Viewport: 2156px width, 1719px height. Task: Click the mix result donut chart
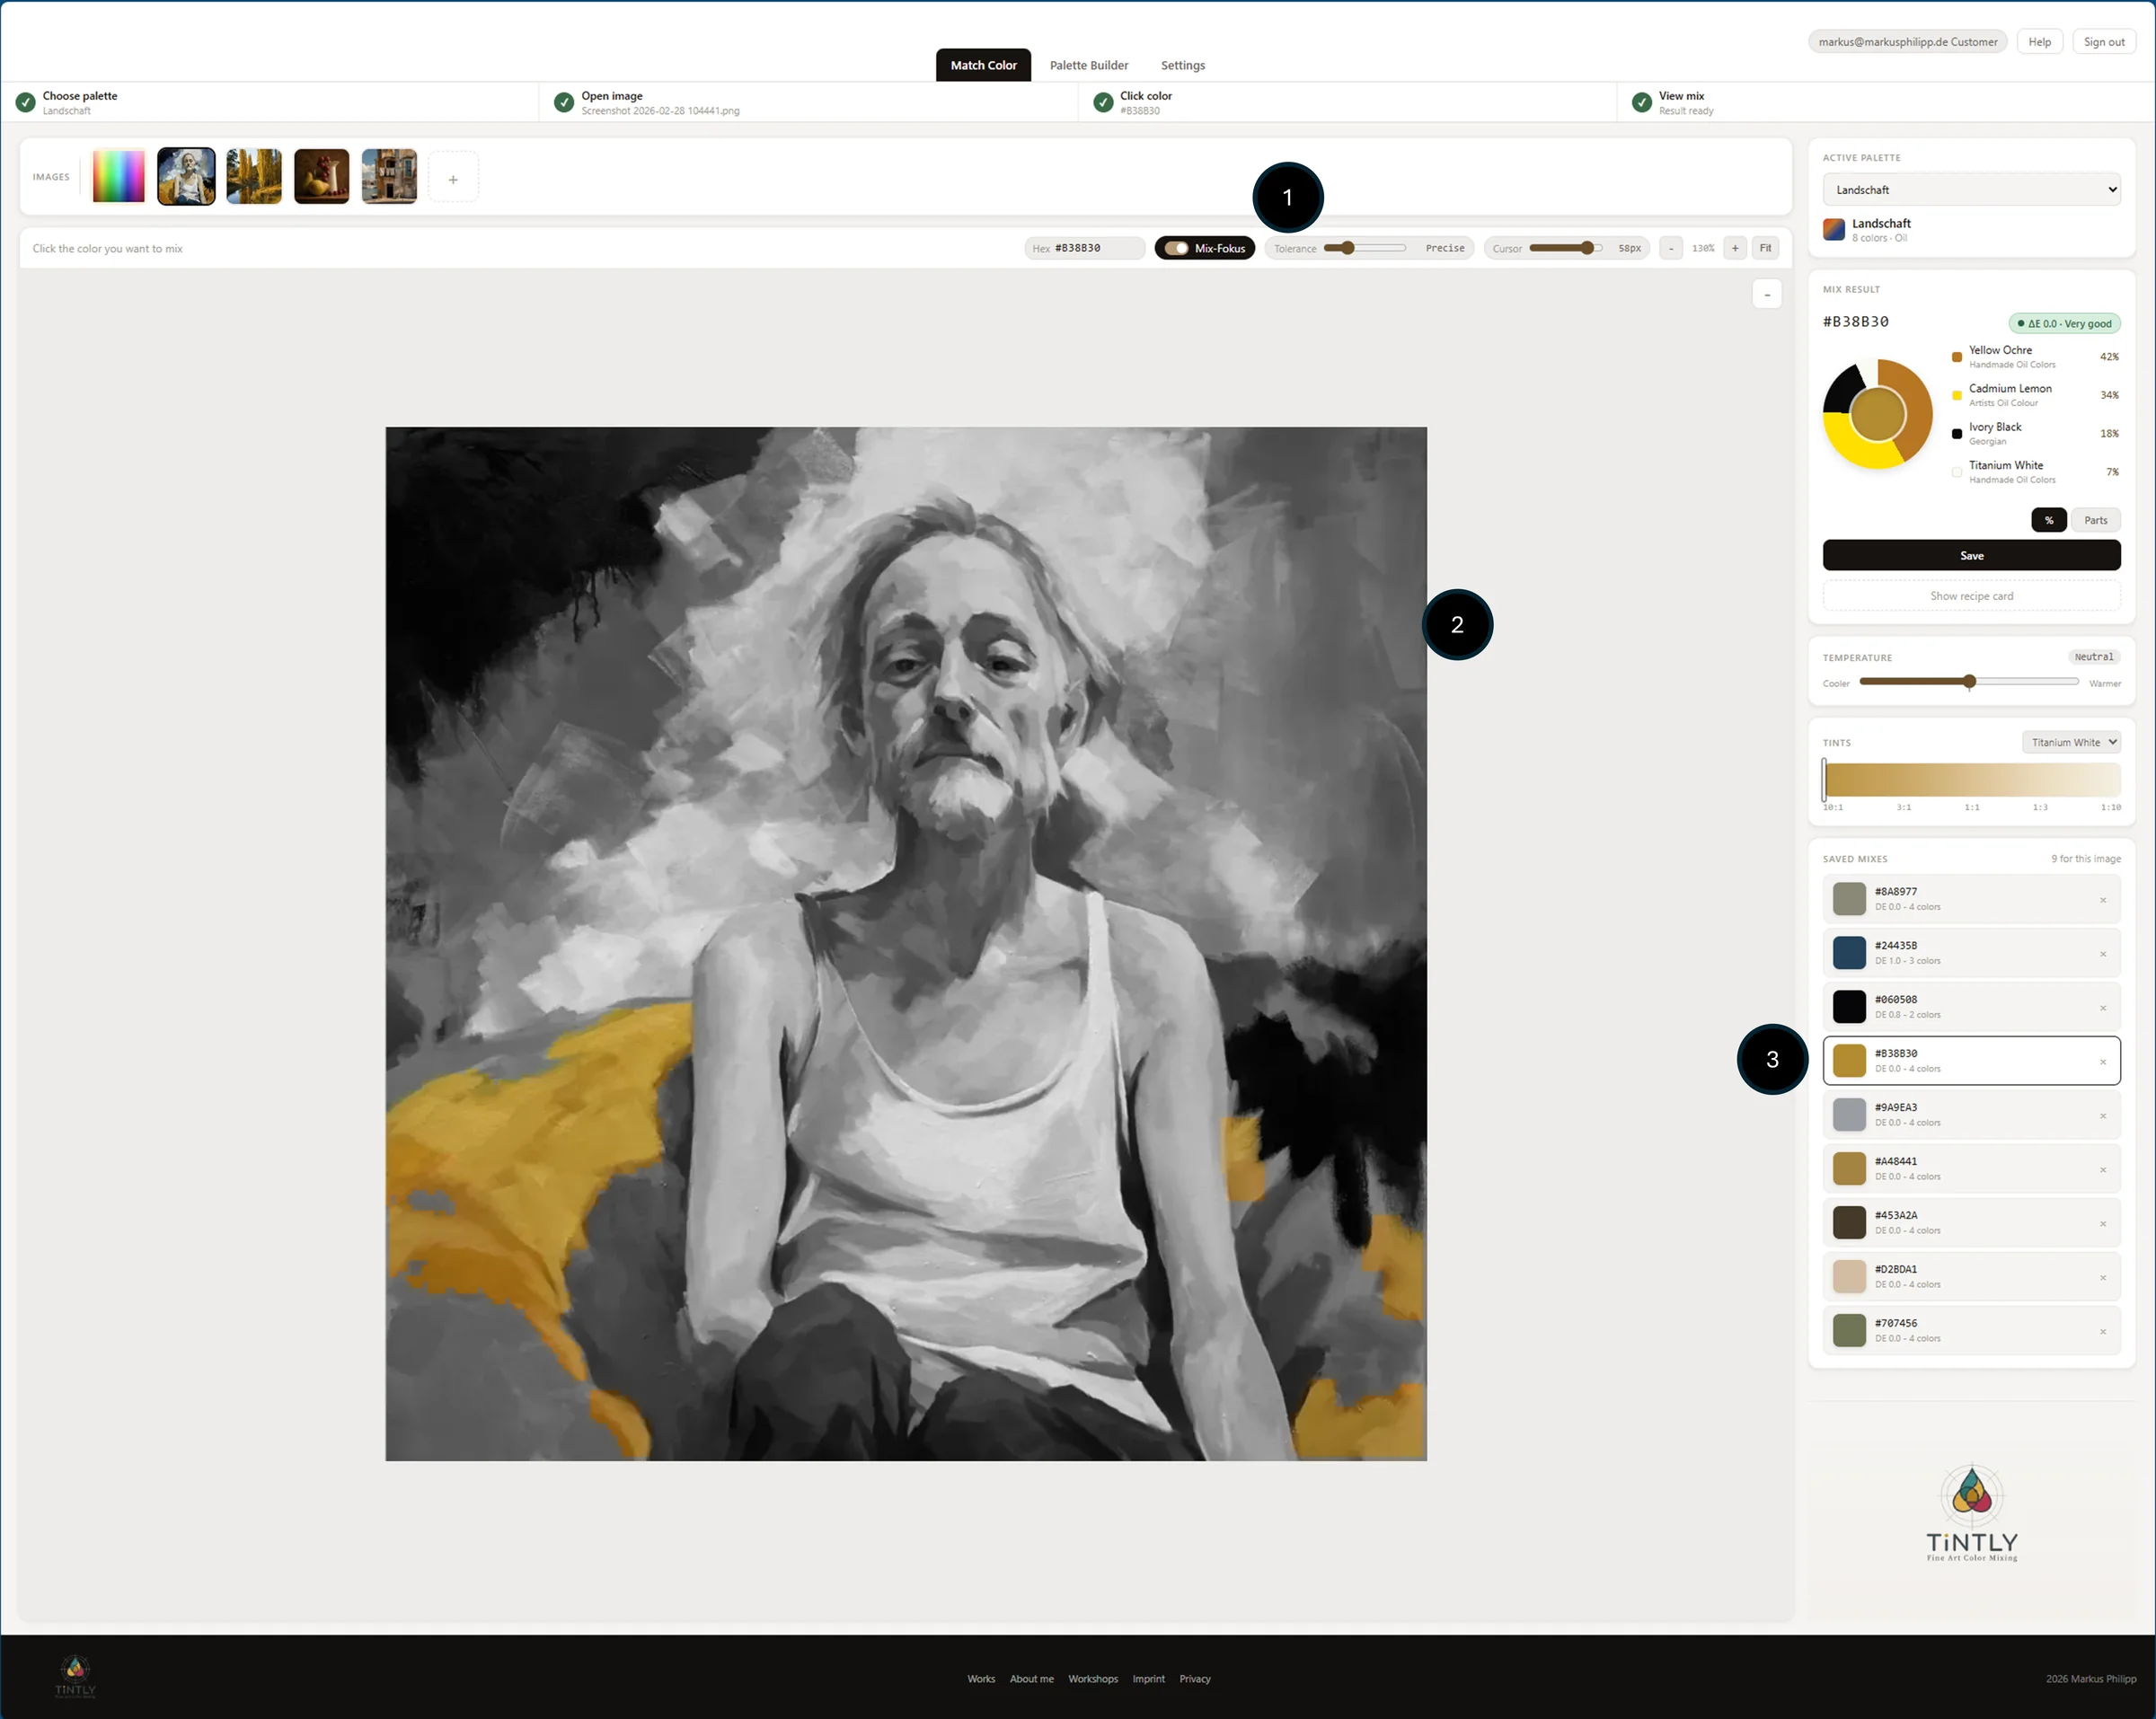pos(1878,414)
